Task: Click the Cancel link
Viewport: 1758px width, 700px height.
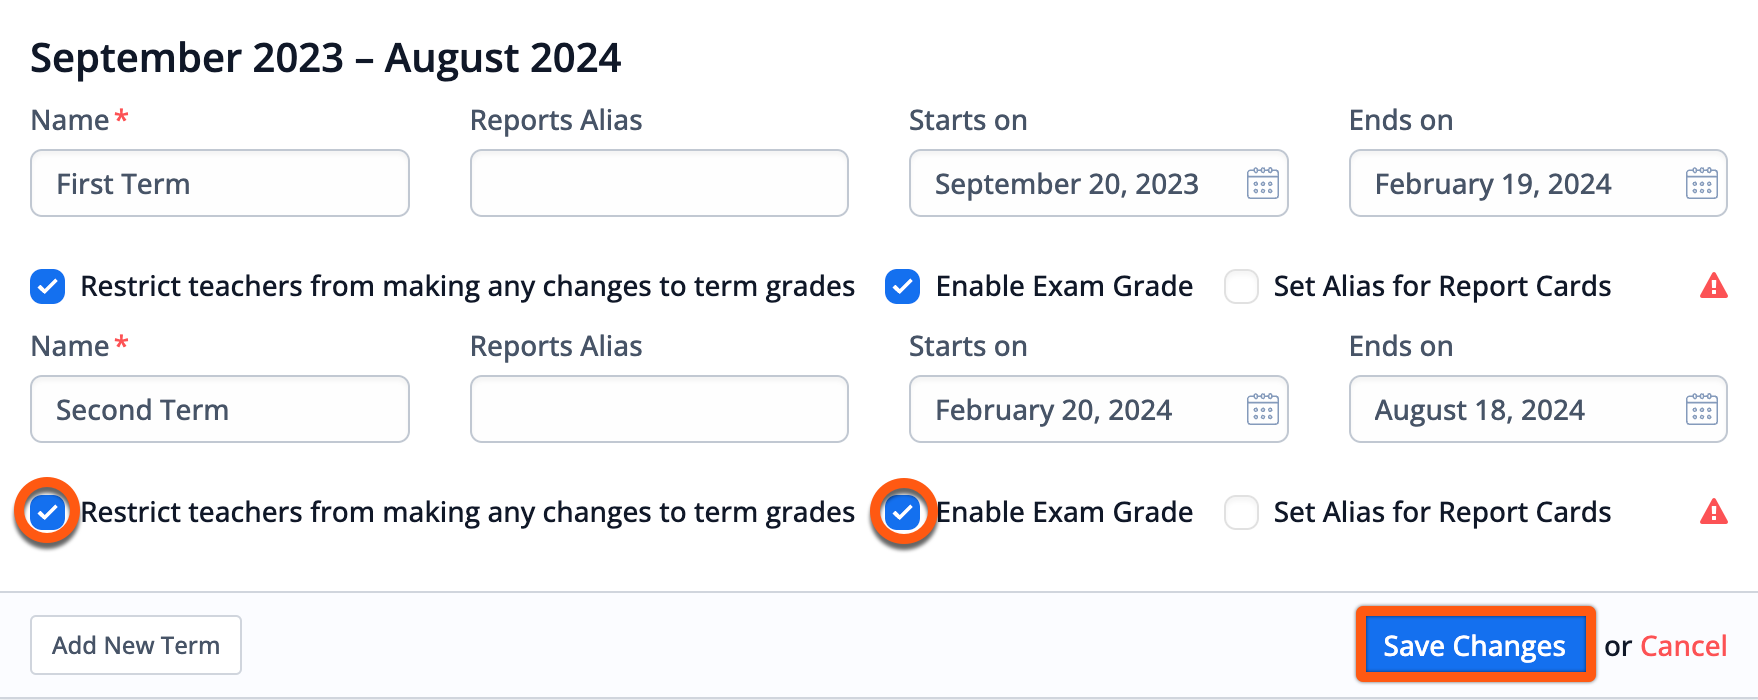Action: (1683, 646)
